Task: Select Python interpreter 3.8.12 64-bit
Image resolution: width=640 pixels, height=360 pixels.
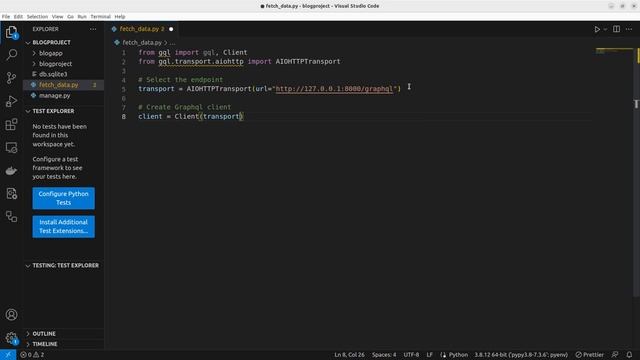Action: click(521, 355)
